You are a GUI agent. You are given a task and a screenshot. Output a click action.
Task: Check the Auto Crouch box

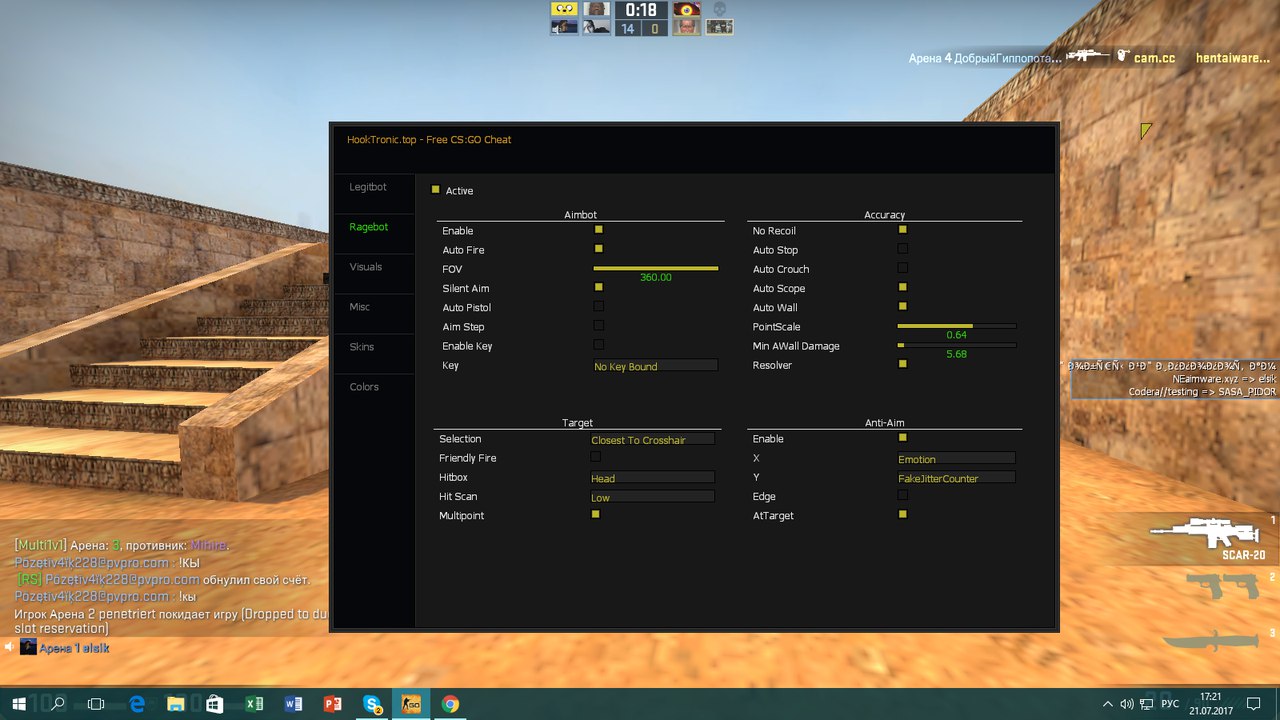pos(902,267)
